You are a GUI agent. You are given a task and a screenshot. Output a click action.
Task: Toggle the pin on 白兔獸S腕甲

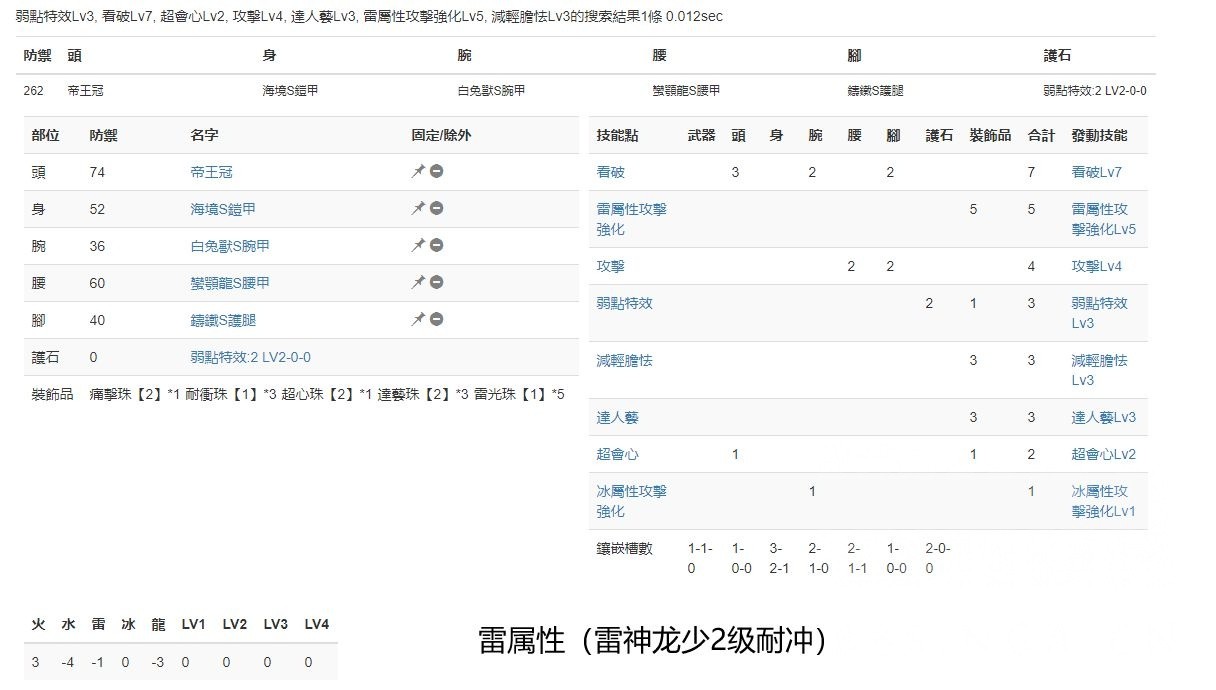click(418, 245)
